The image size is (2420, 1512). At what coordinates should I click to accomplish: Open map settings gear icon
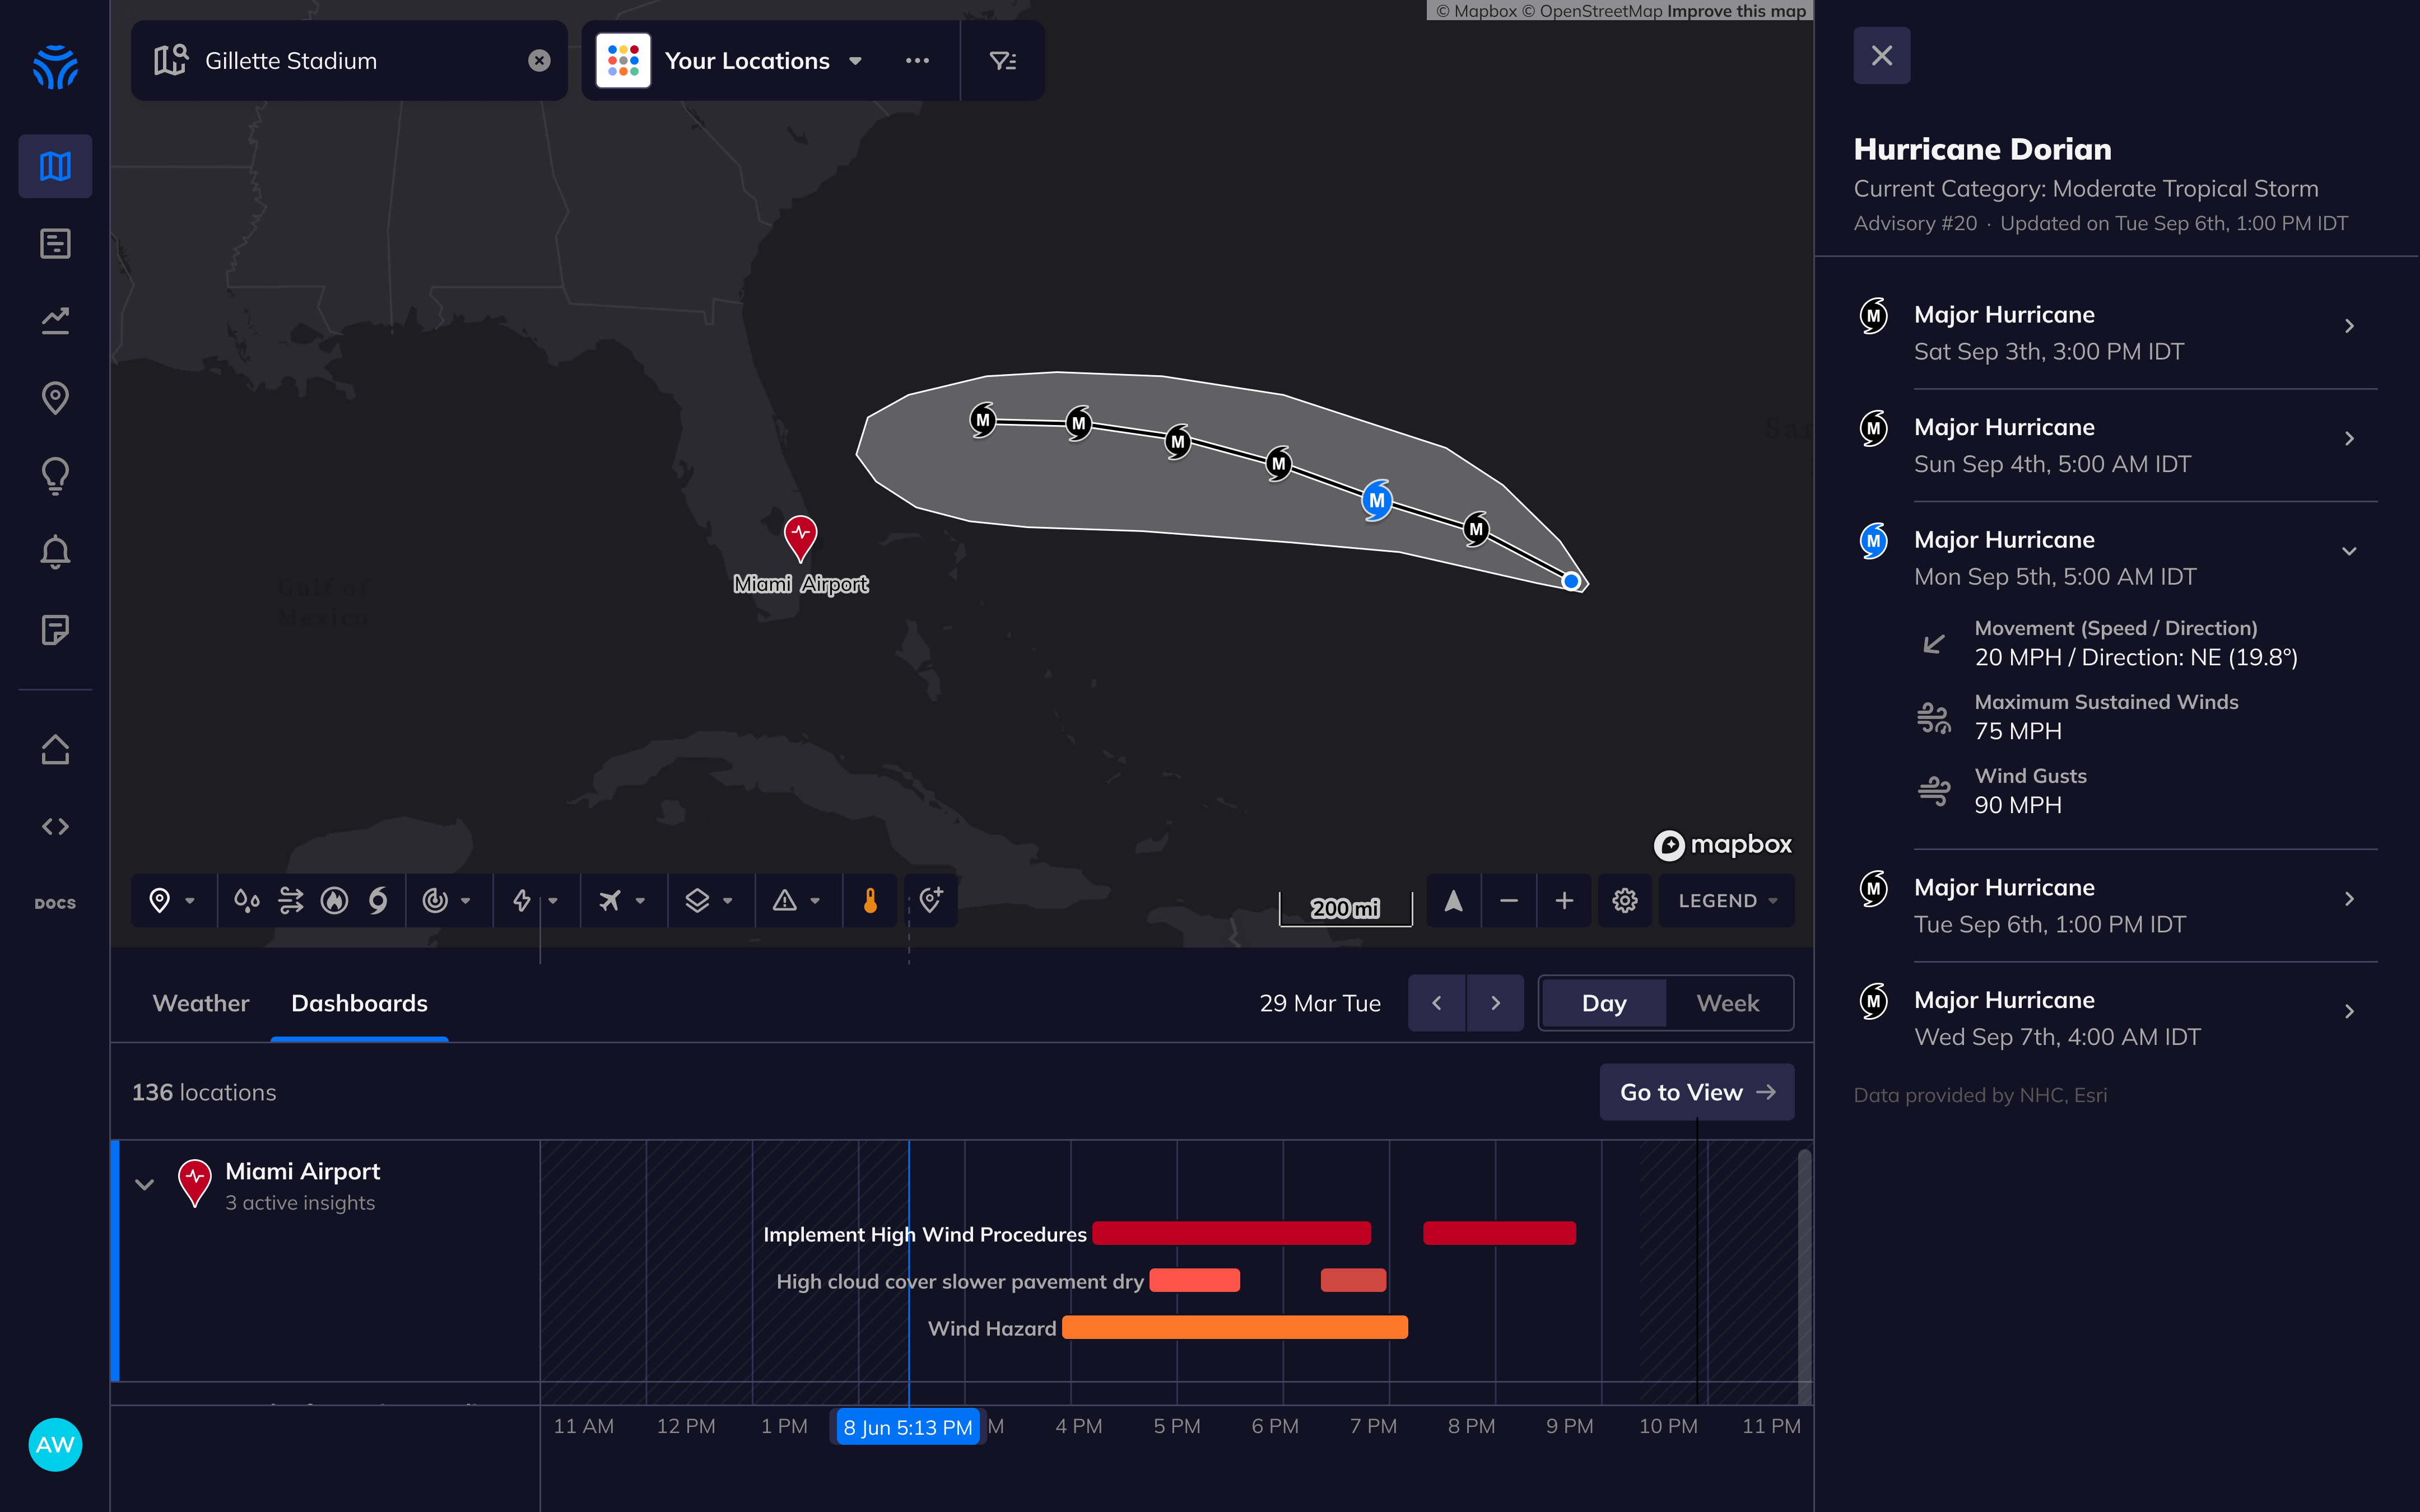[1624, 901]
